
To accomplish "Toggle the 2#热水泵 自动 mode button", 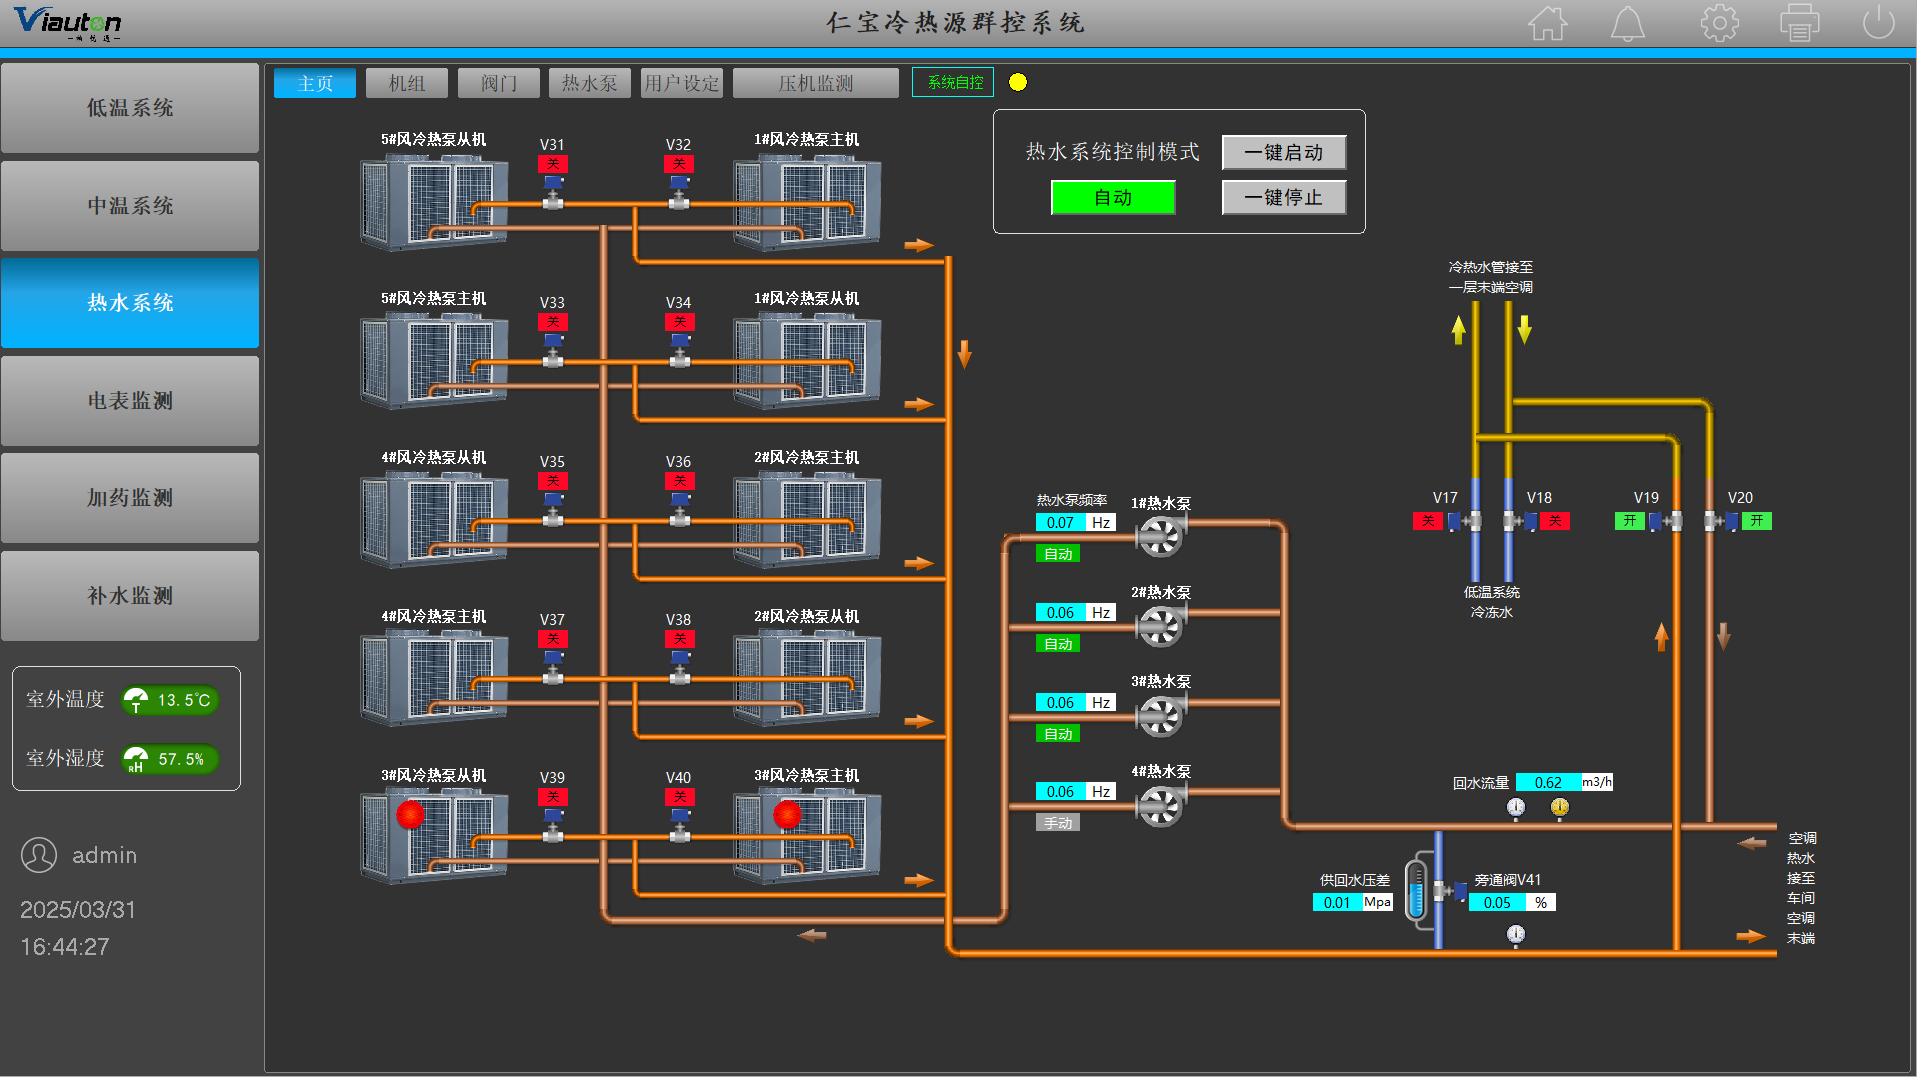I will coord(1057,644).
